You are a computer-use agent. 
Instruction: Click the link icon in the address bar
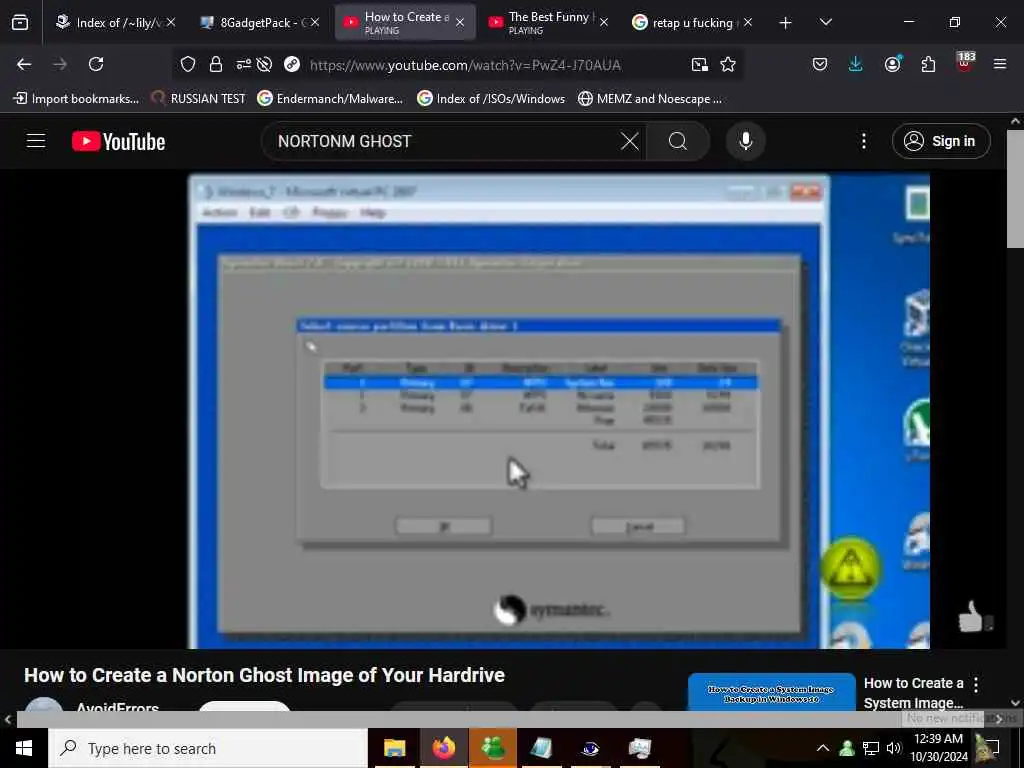pyautogui.click(x=292, y=64)
